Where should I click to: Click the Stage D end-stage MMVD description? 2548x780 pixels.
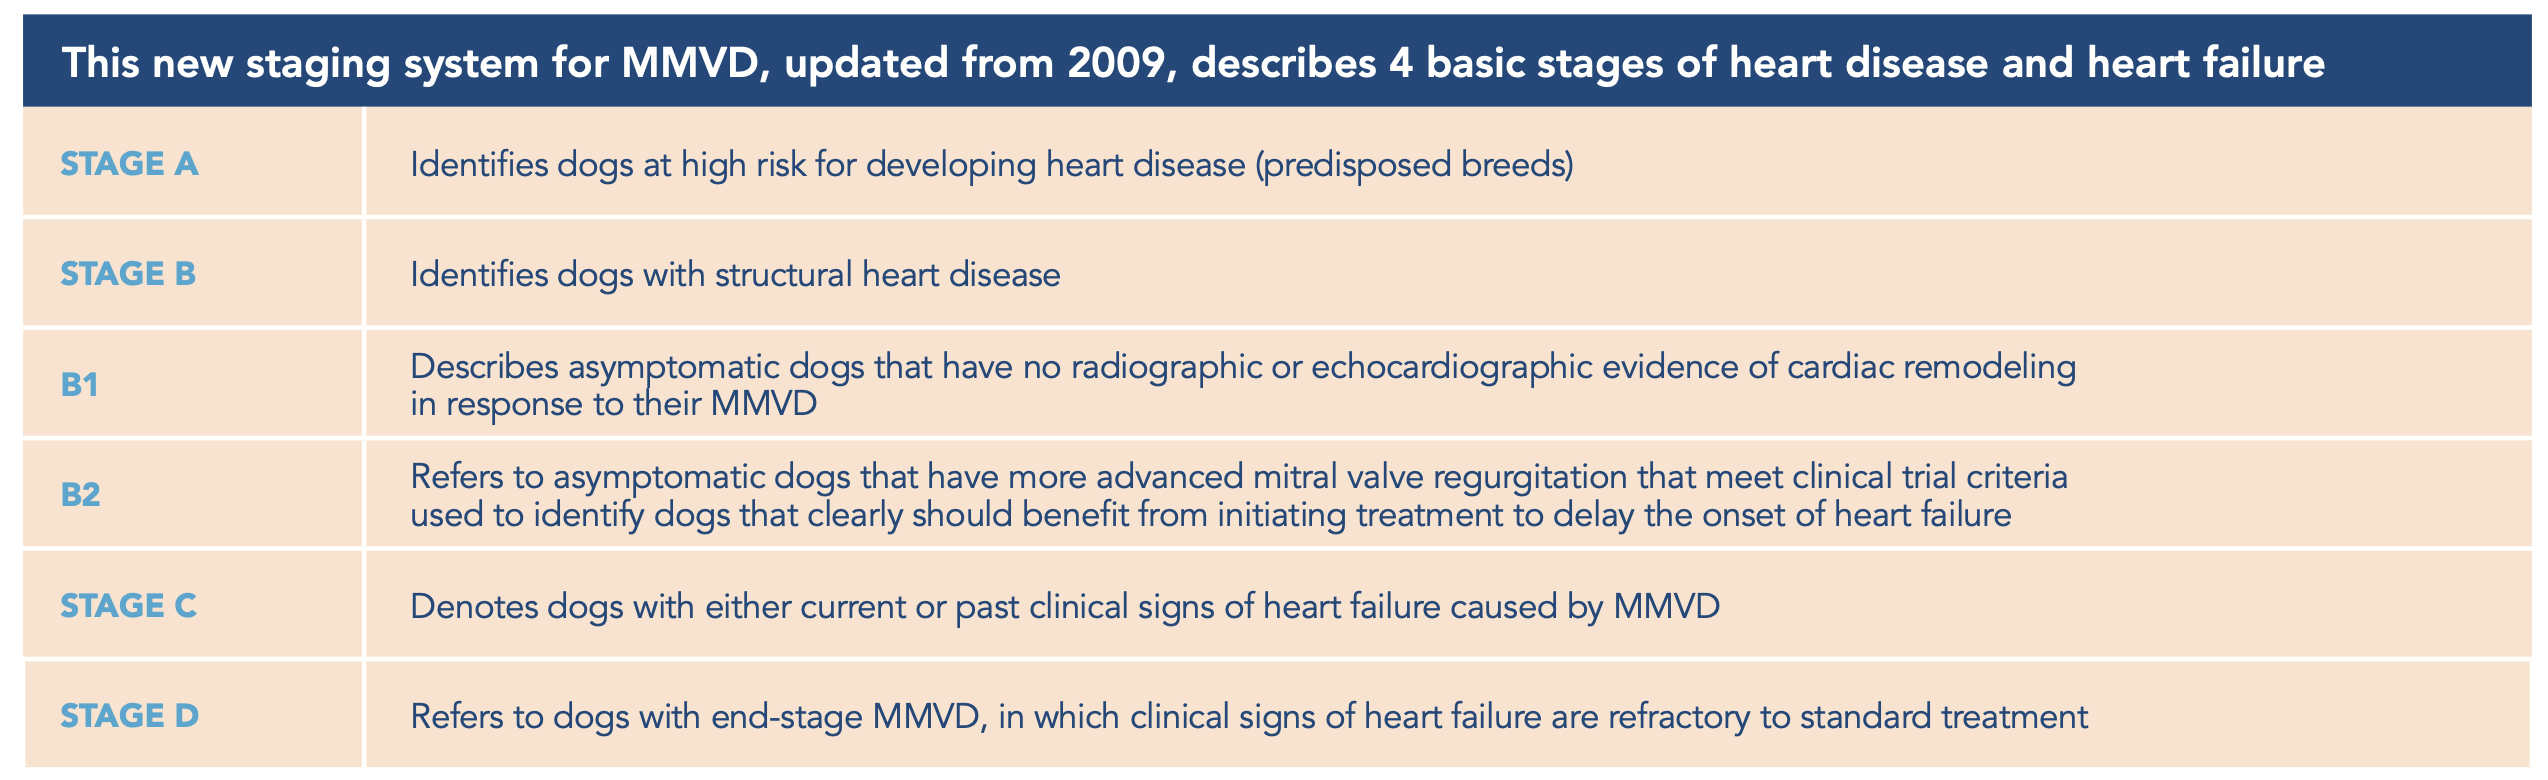click(x=1248, y=717)
